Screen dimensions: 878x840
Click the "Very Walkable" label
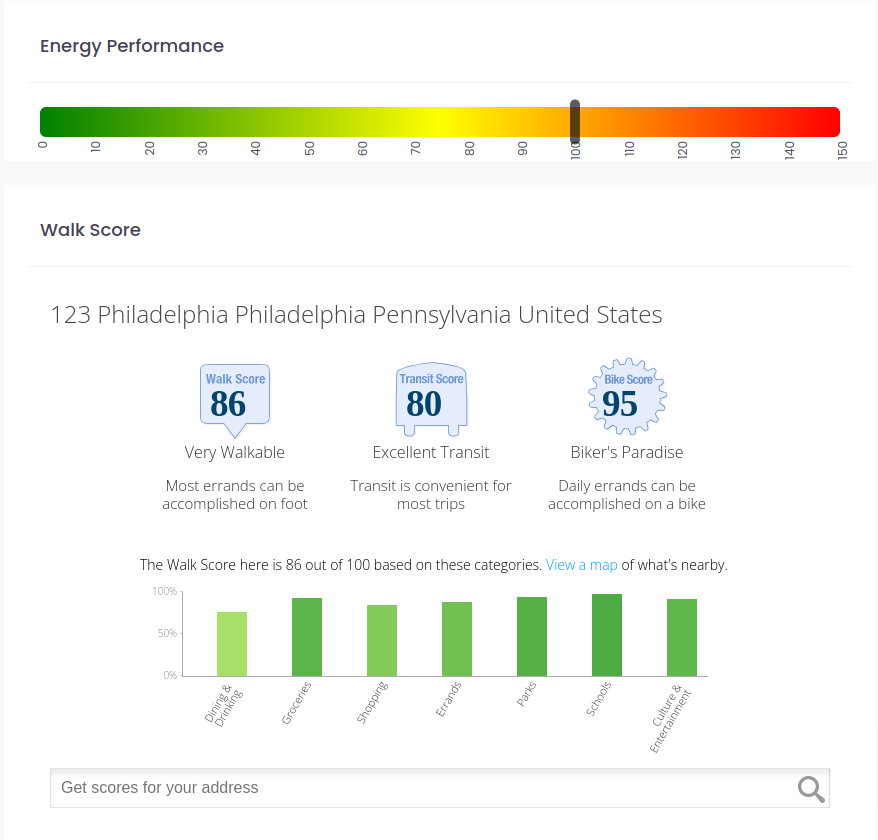(x=235, y=452)
